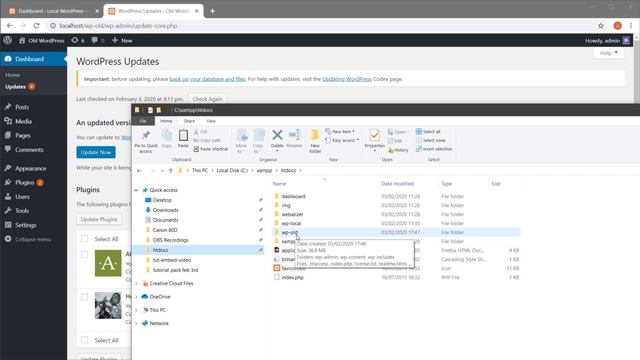Click the red X Delete icon
The image size is (640, 360).
[277, 135]
